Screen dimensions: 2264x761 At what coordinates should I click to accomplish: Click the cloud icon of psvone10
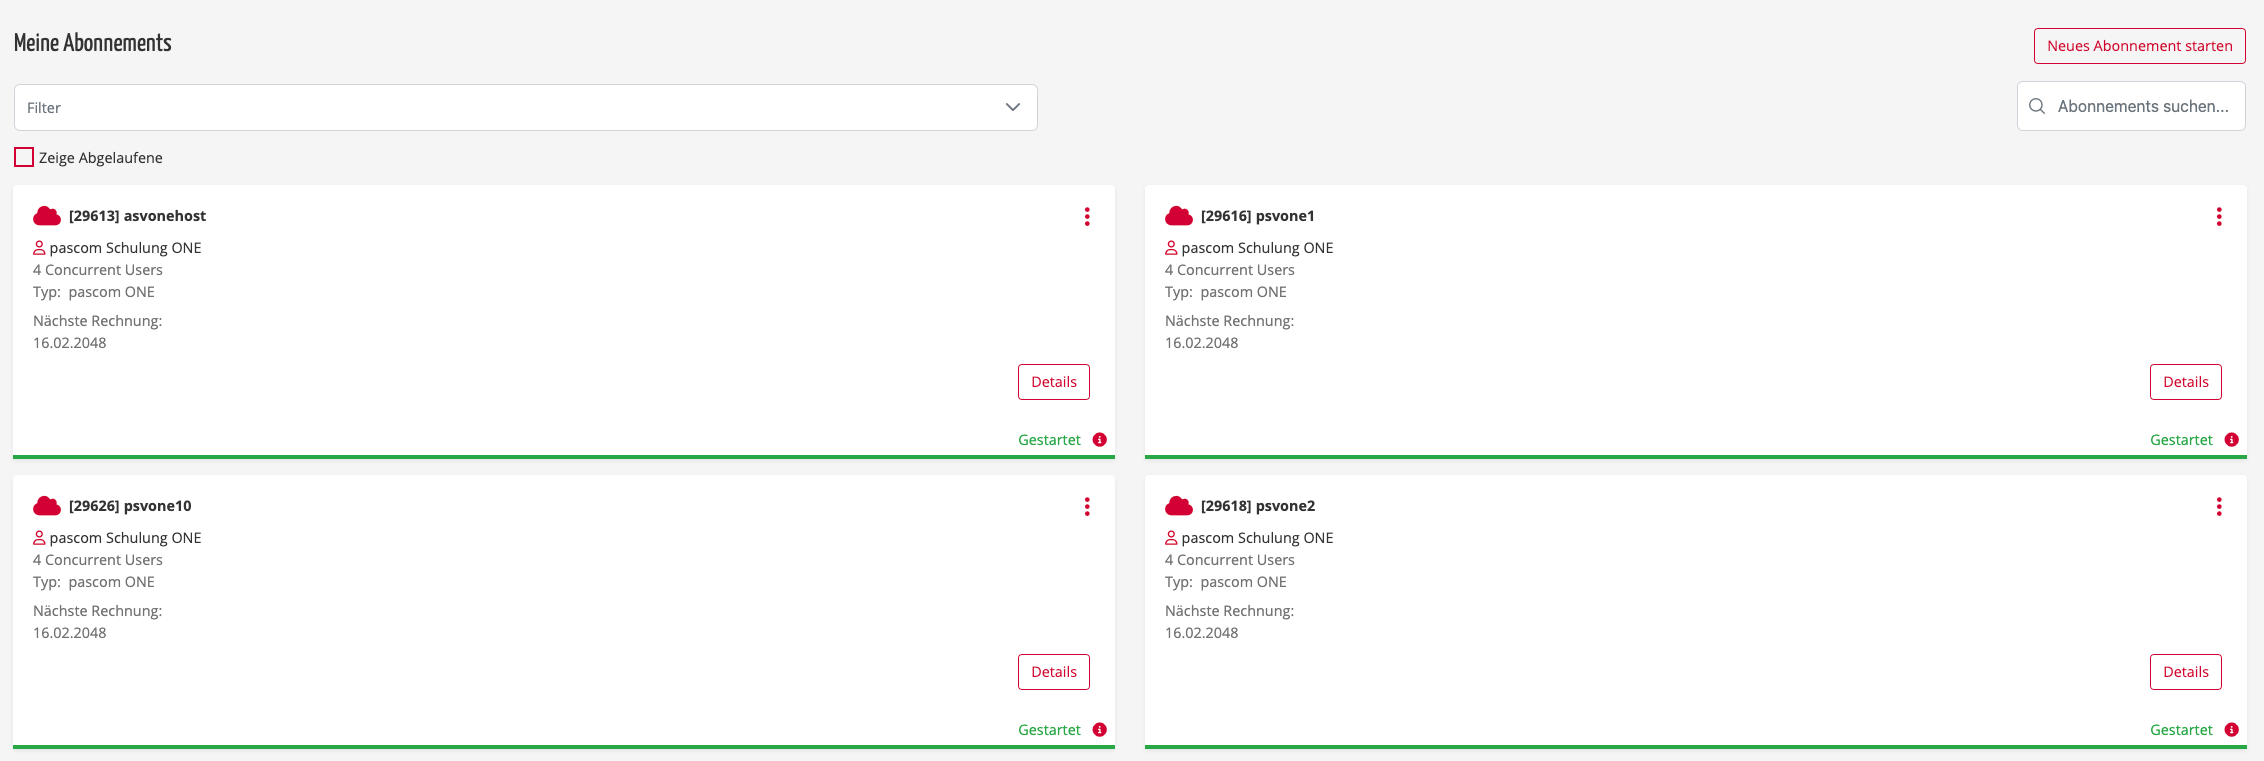pos(47,506)
